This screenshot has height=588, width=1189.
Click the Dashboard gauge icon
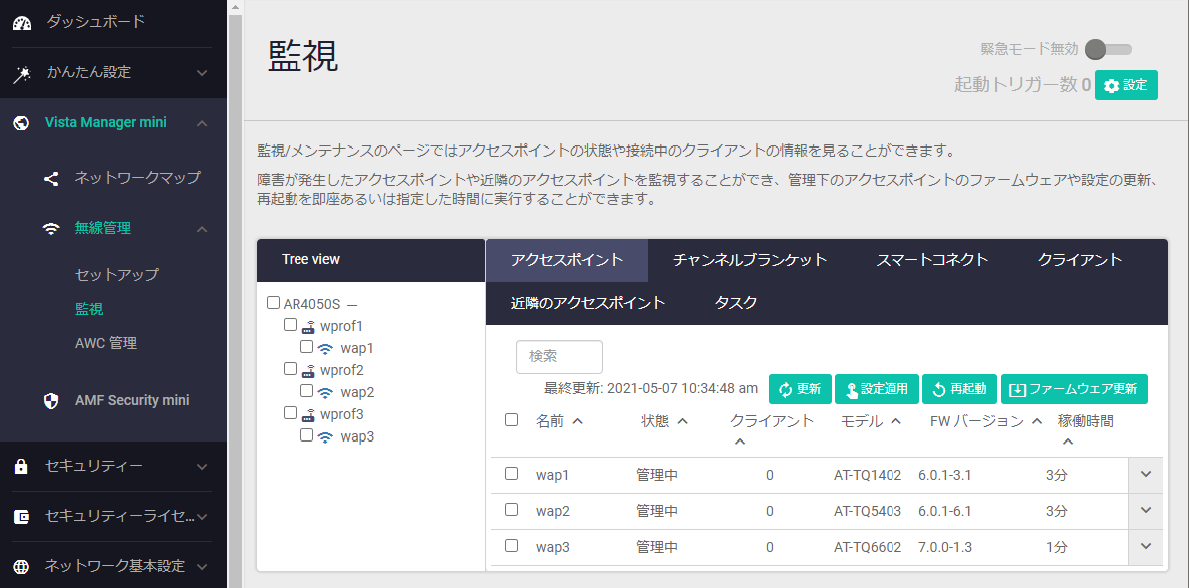22,22
